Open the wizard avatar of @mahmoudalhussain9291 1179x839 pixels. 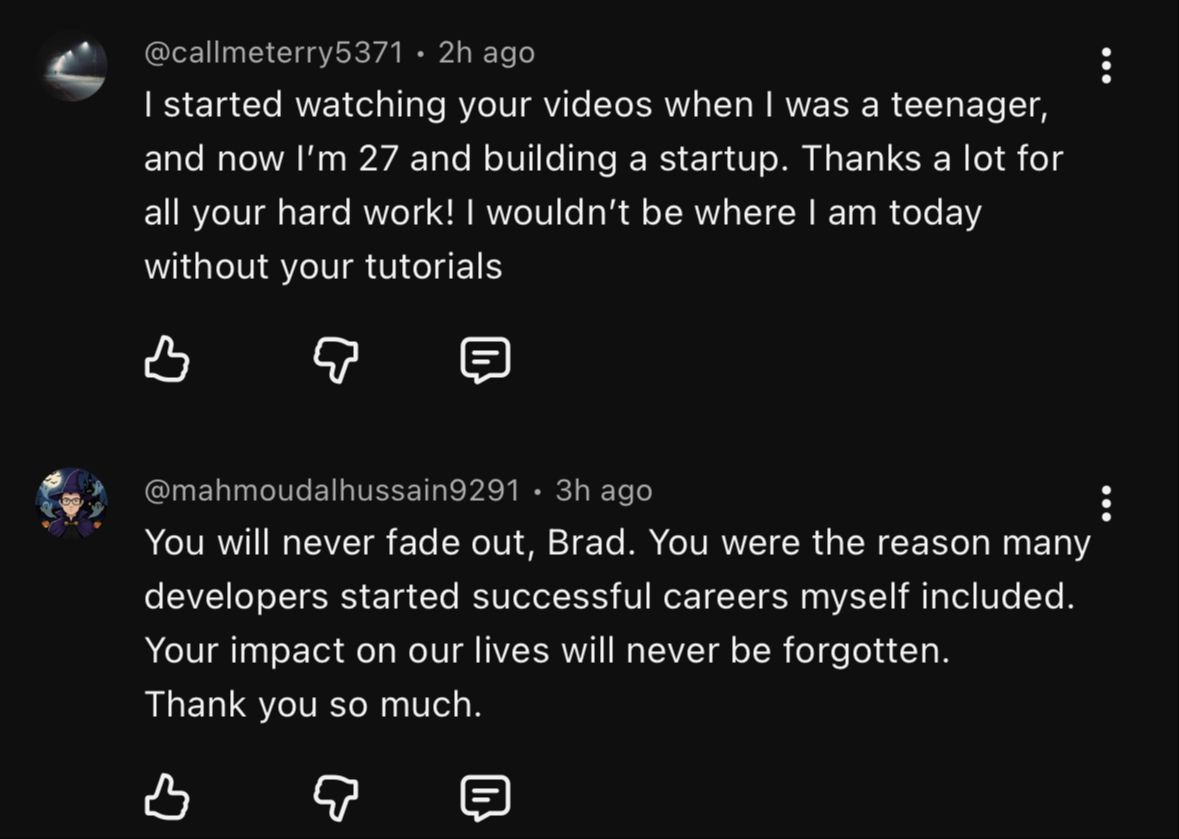[x=71, y=503]
